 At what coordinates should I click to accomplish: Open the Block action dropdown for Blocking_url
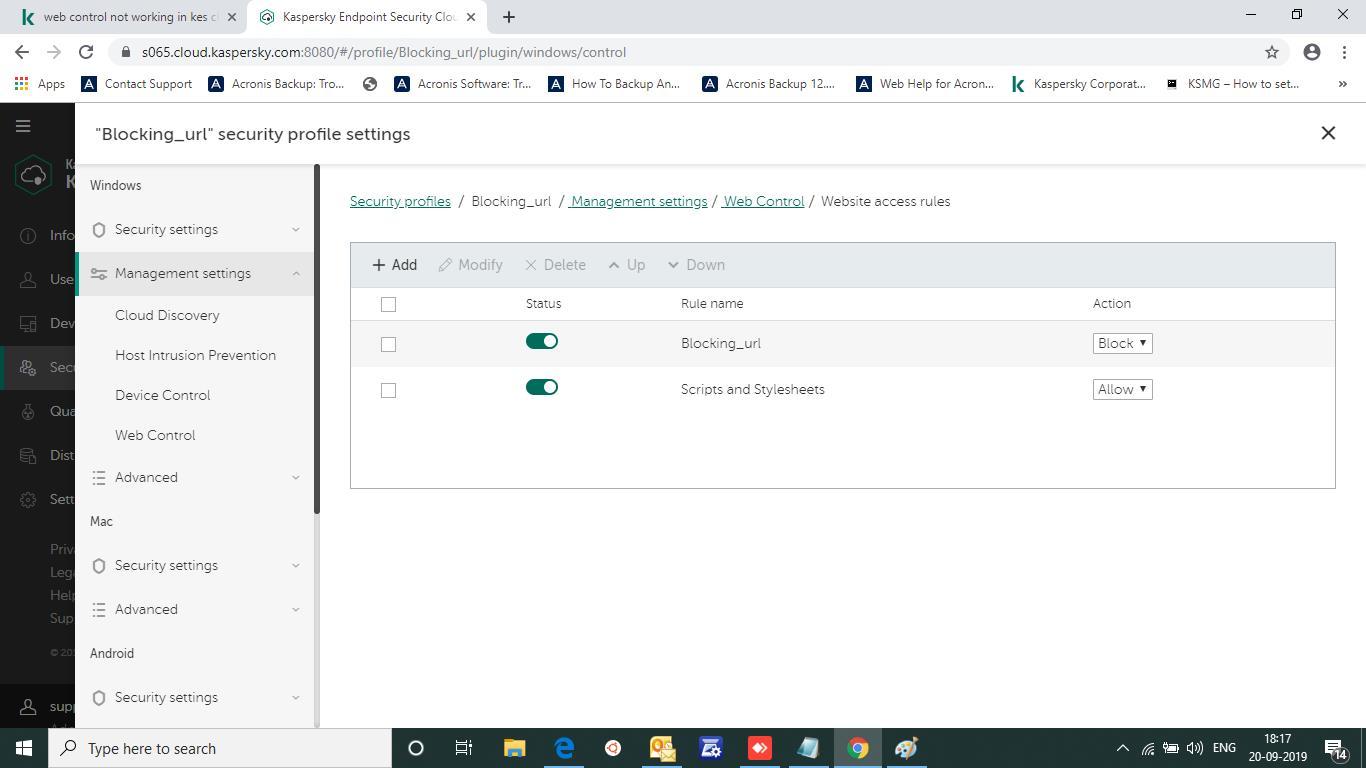[1122, 343]
